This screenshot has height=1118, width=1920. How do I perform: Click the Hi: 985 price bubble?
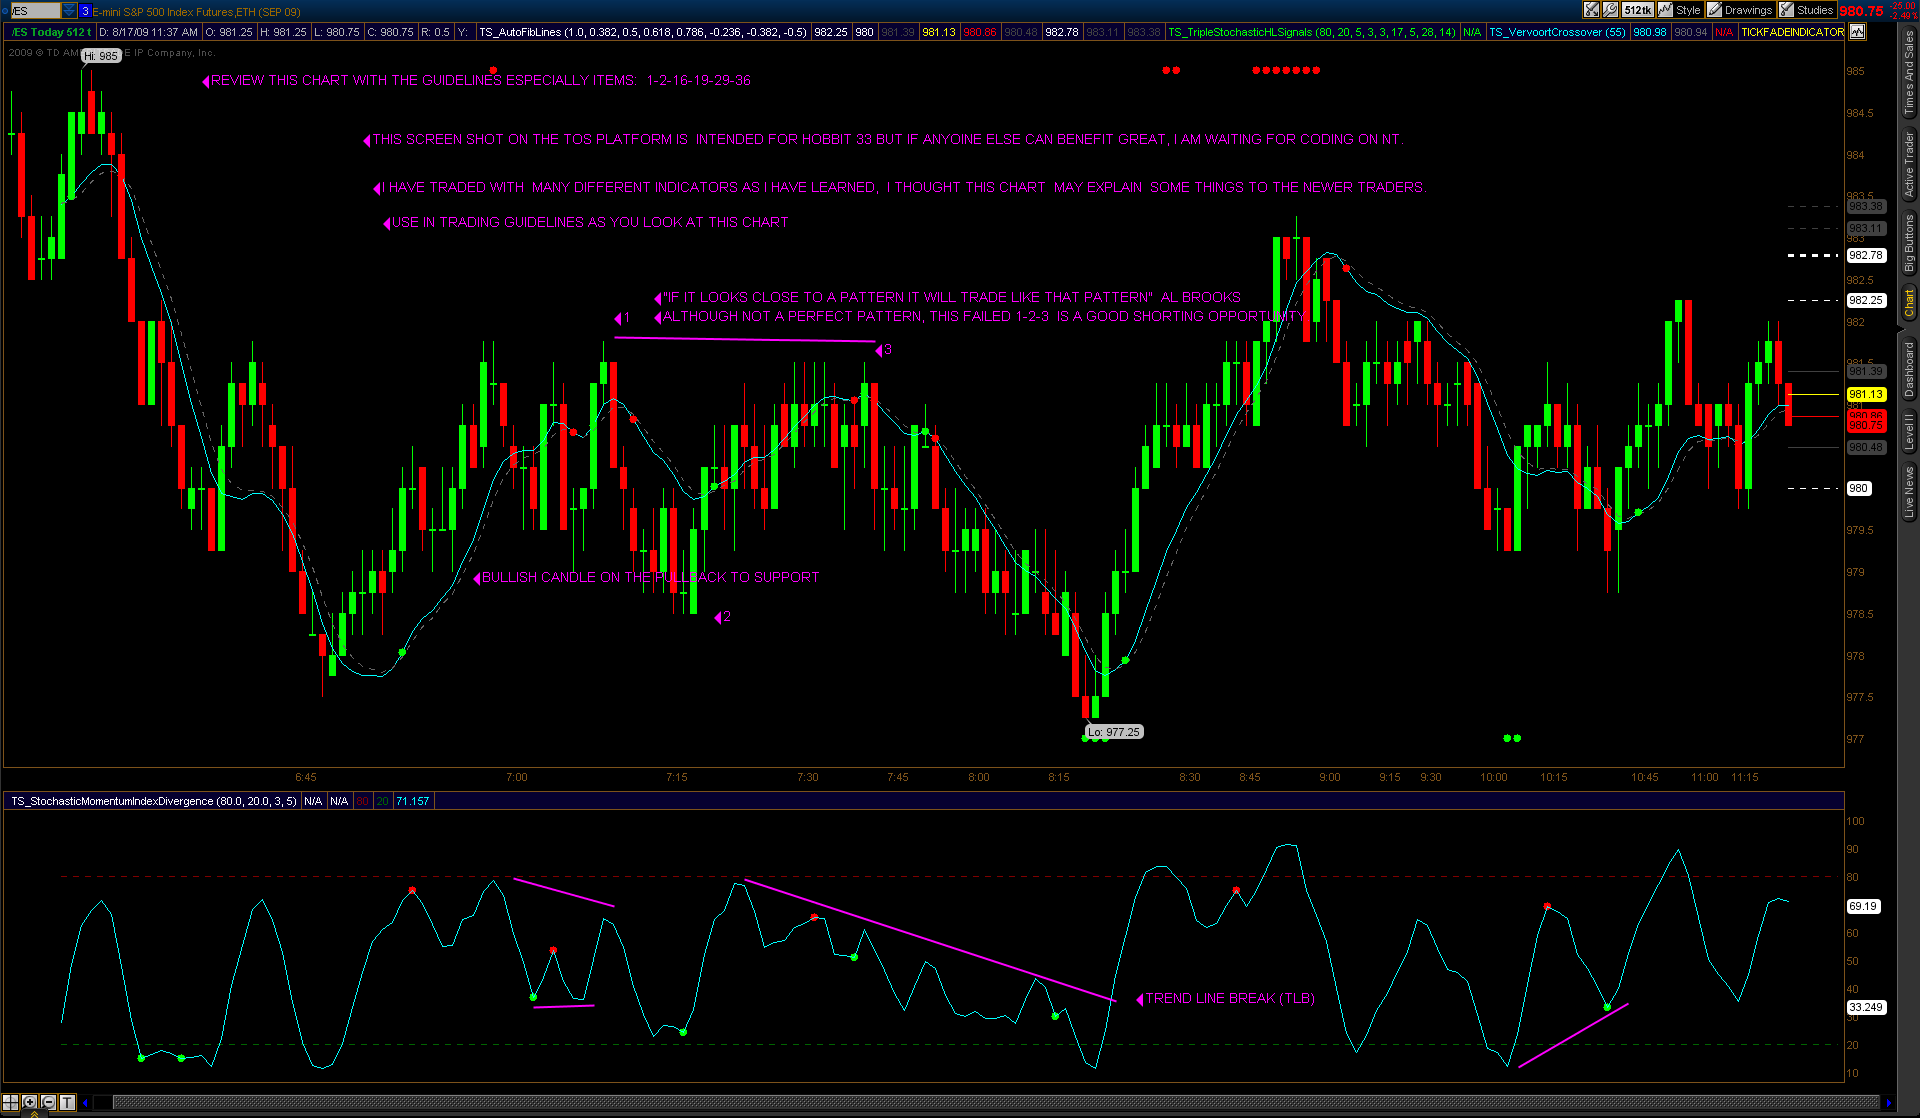pyautogui.click(x=101, y=56)
